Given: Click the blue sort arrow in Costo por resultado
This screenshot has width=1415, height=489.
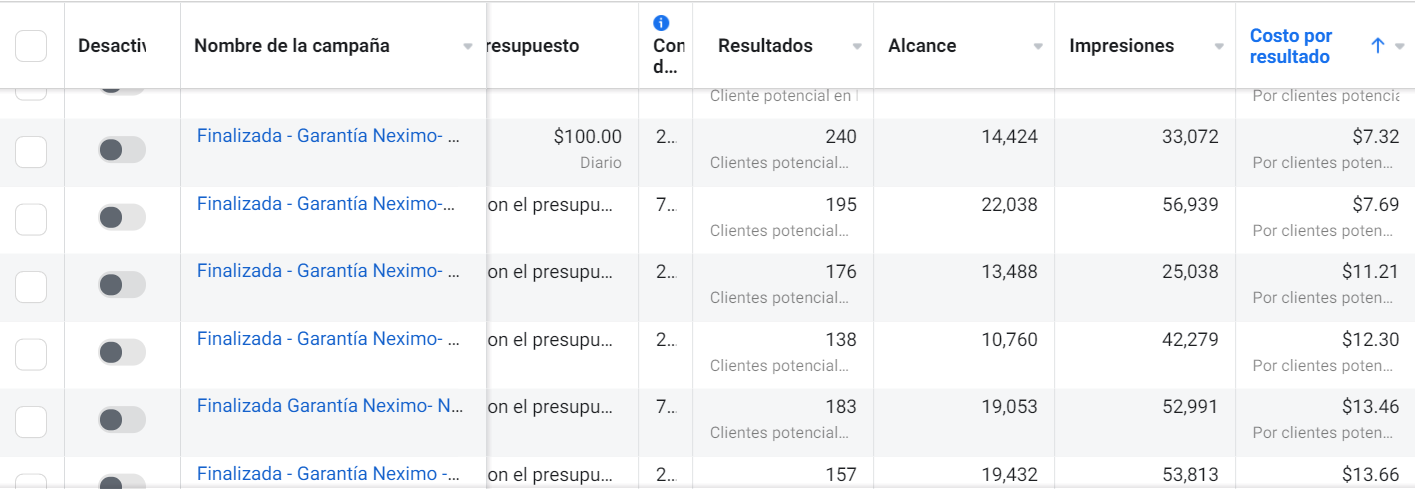Looking at the screenshot, I should 1377,46.
